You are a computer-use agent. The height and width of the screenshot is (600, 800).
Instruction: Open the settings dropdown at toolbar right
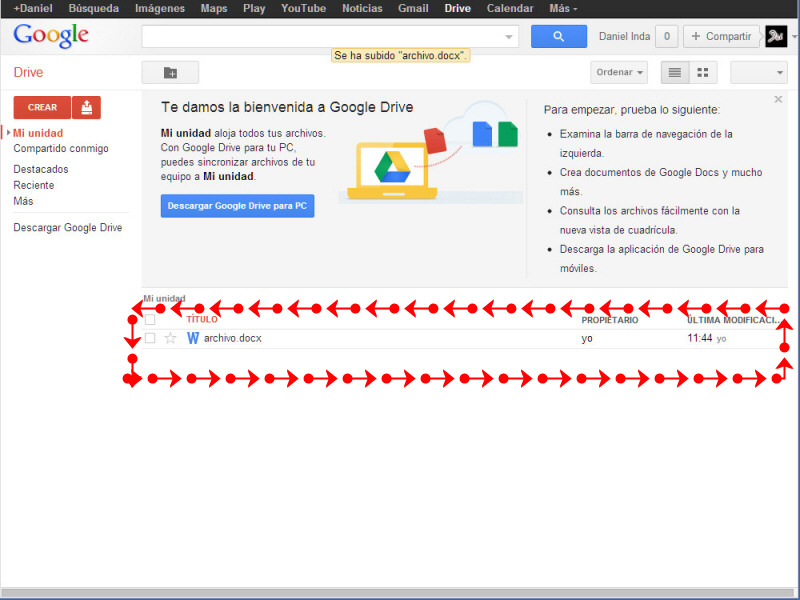(759, 72)
